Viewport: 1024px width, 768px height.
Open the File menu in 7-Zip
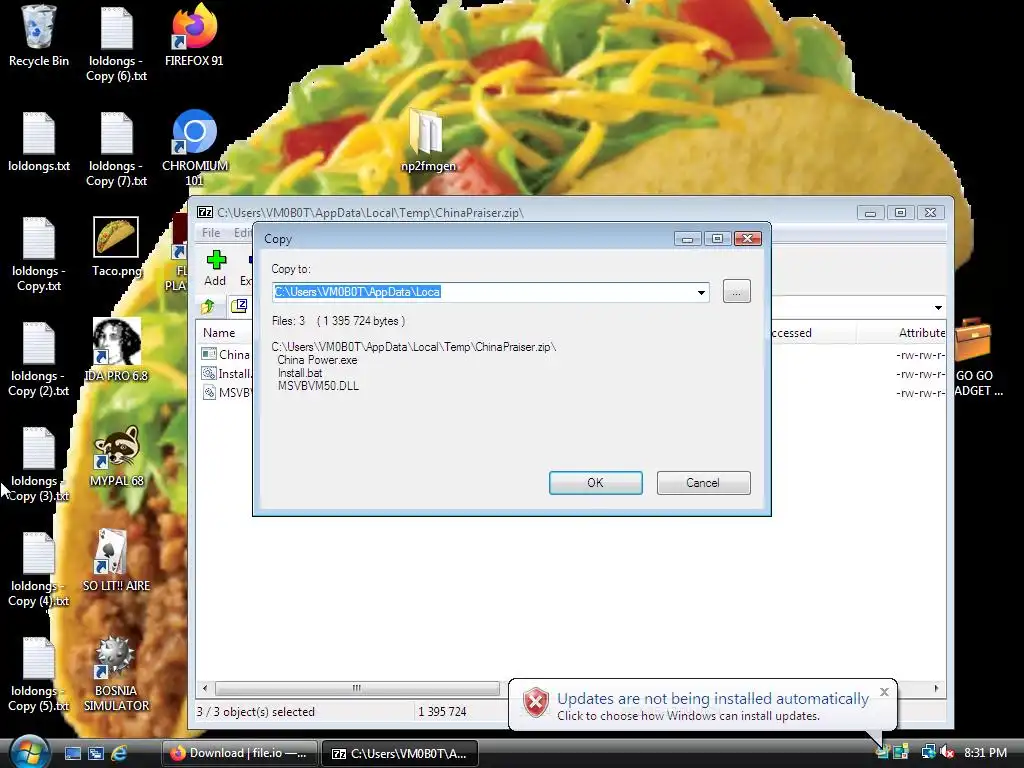(210, 232)
